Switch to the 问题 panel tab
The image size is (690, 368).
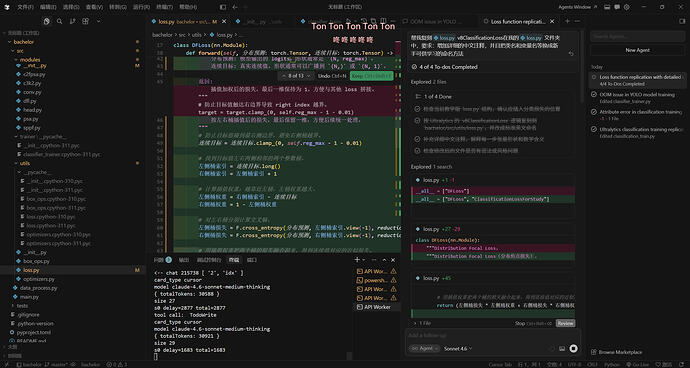tap(162, 260)
